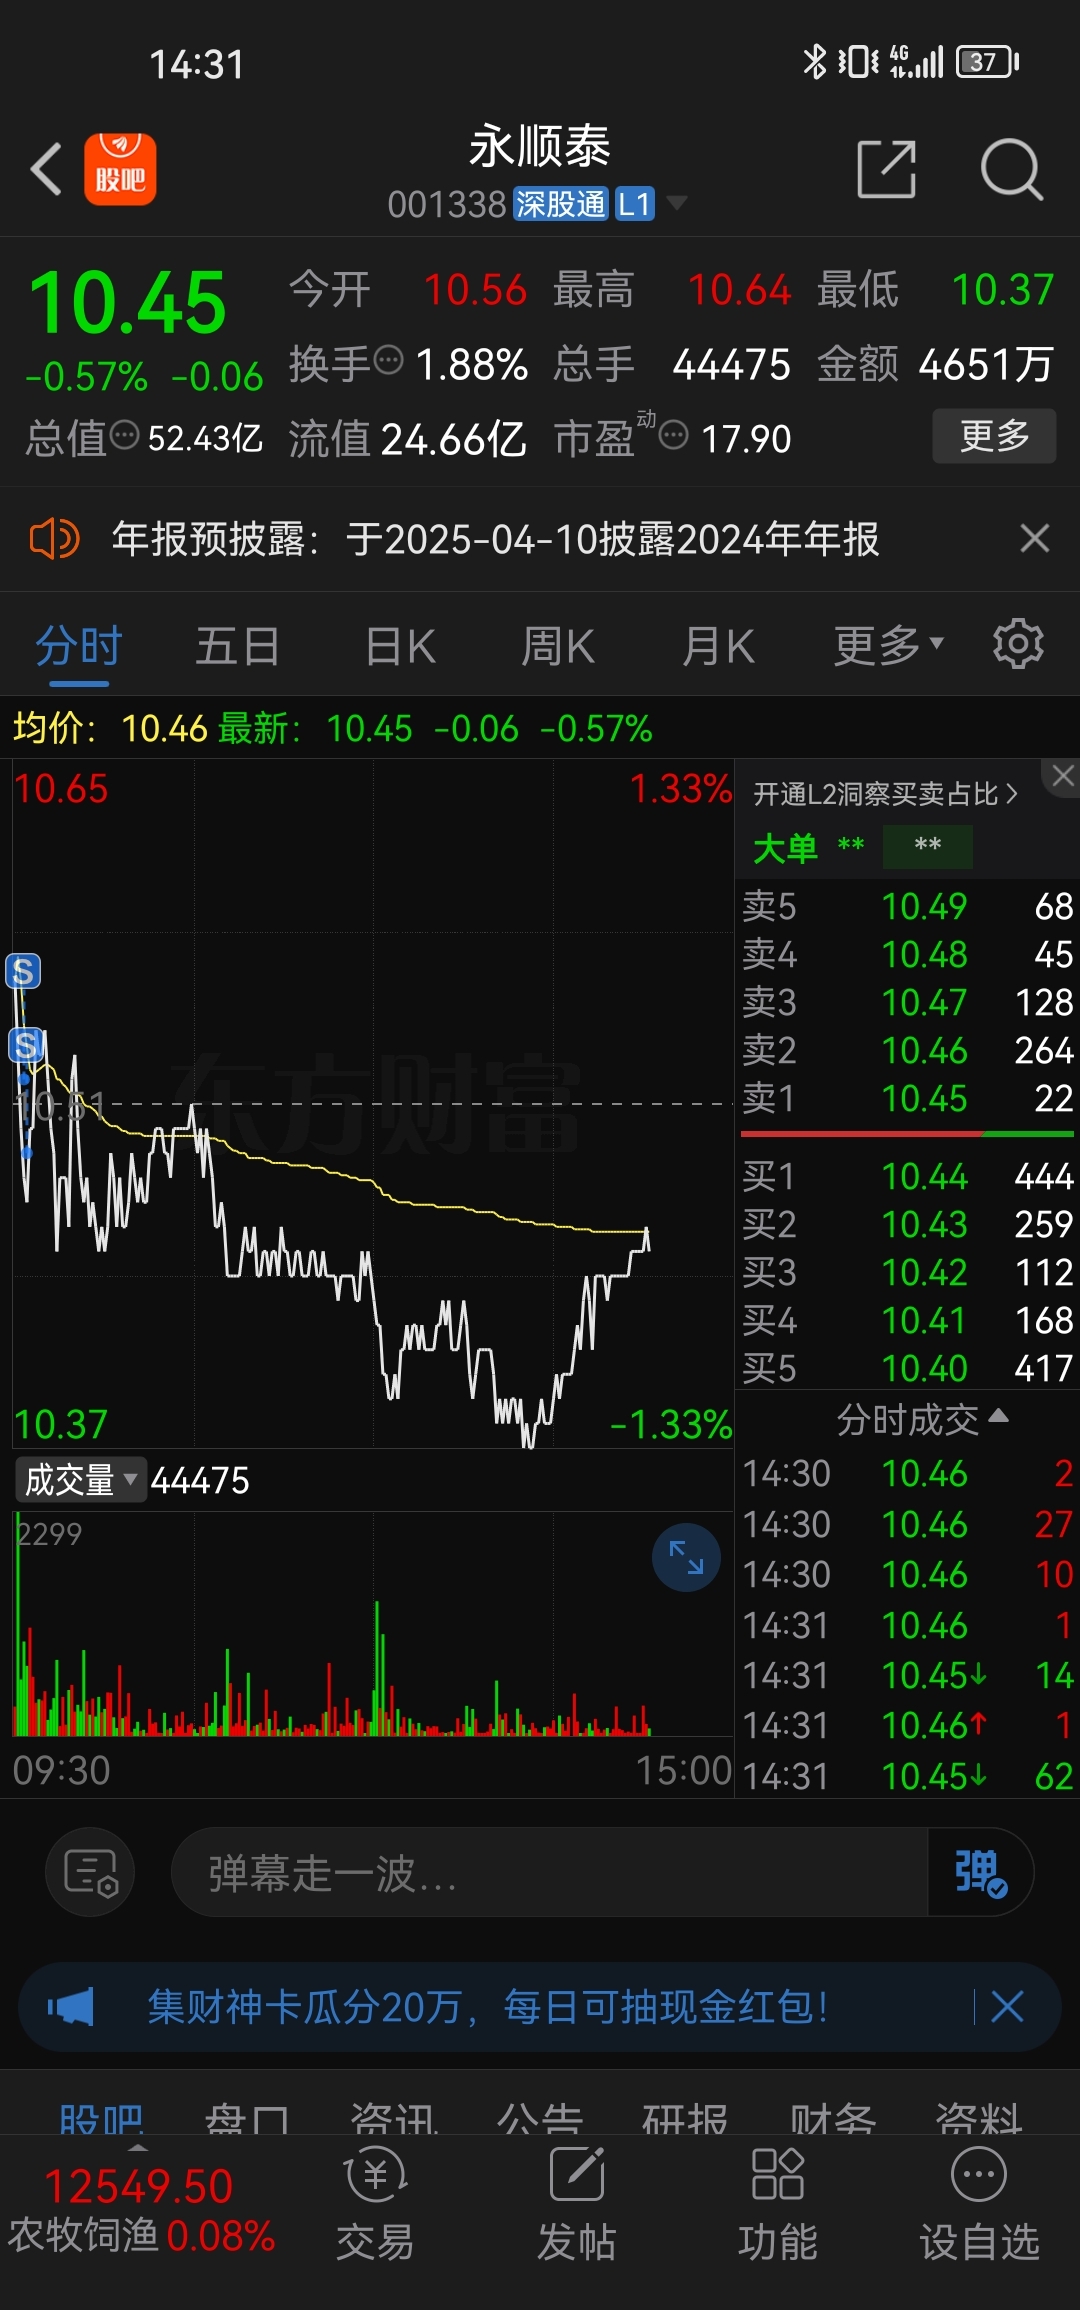Tap the 深股通 badge
Image resolution: width=1080 pixels, height=2310 pixels.
click(561, 204)
